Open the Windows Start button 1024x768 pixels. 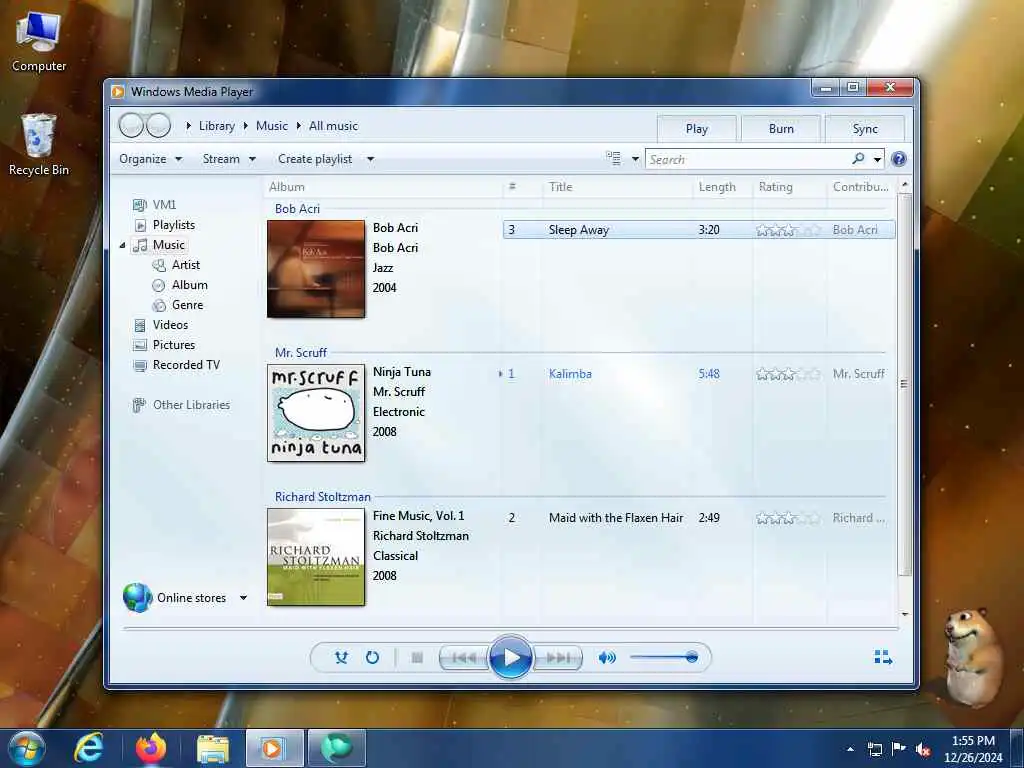coord(26,748)
